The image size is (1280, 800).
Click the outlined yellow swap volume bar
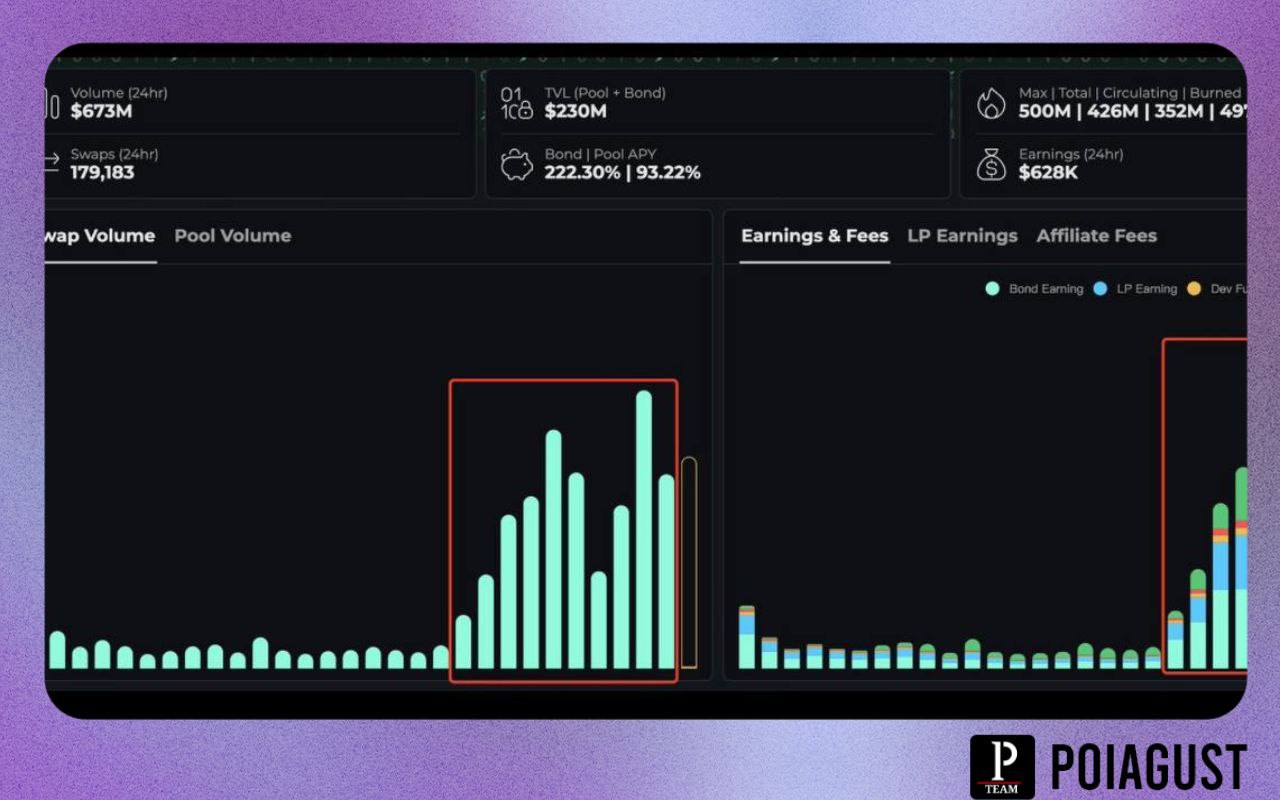(689, 563)
